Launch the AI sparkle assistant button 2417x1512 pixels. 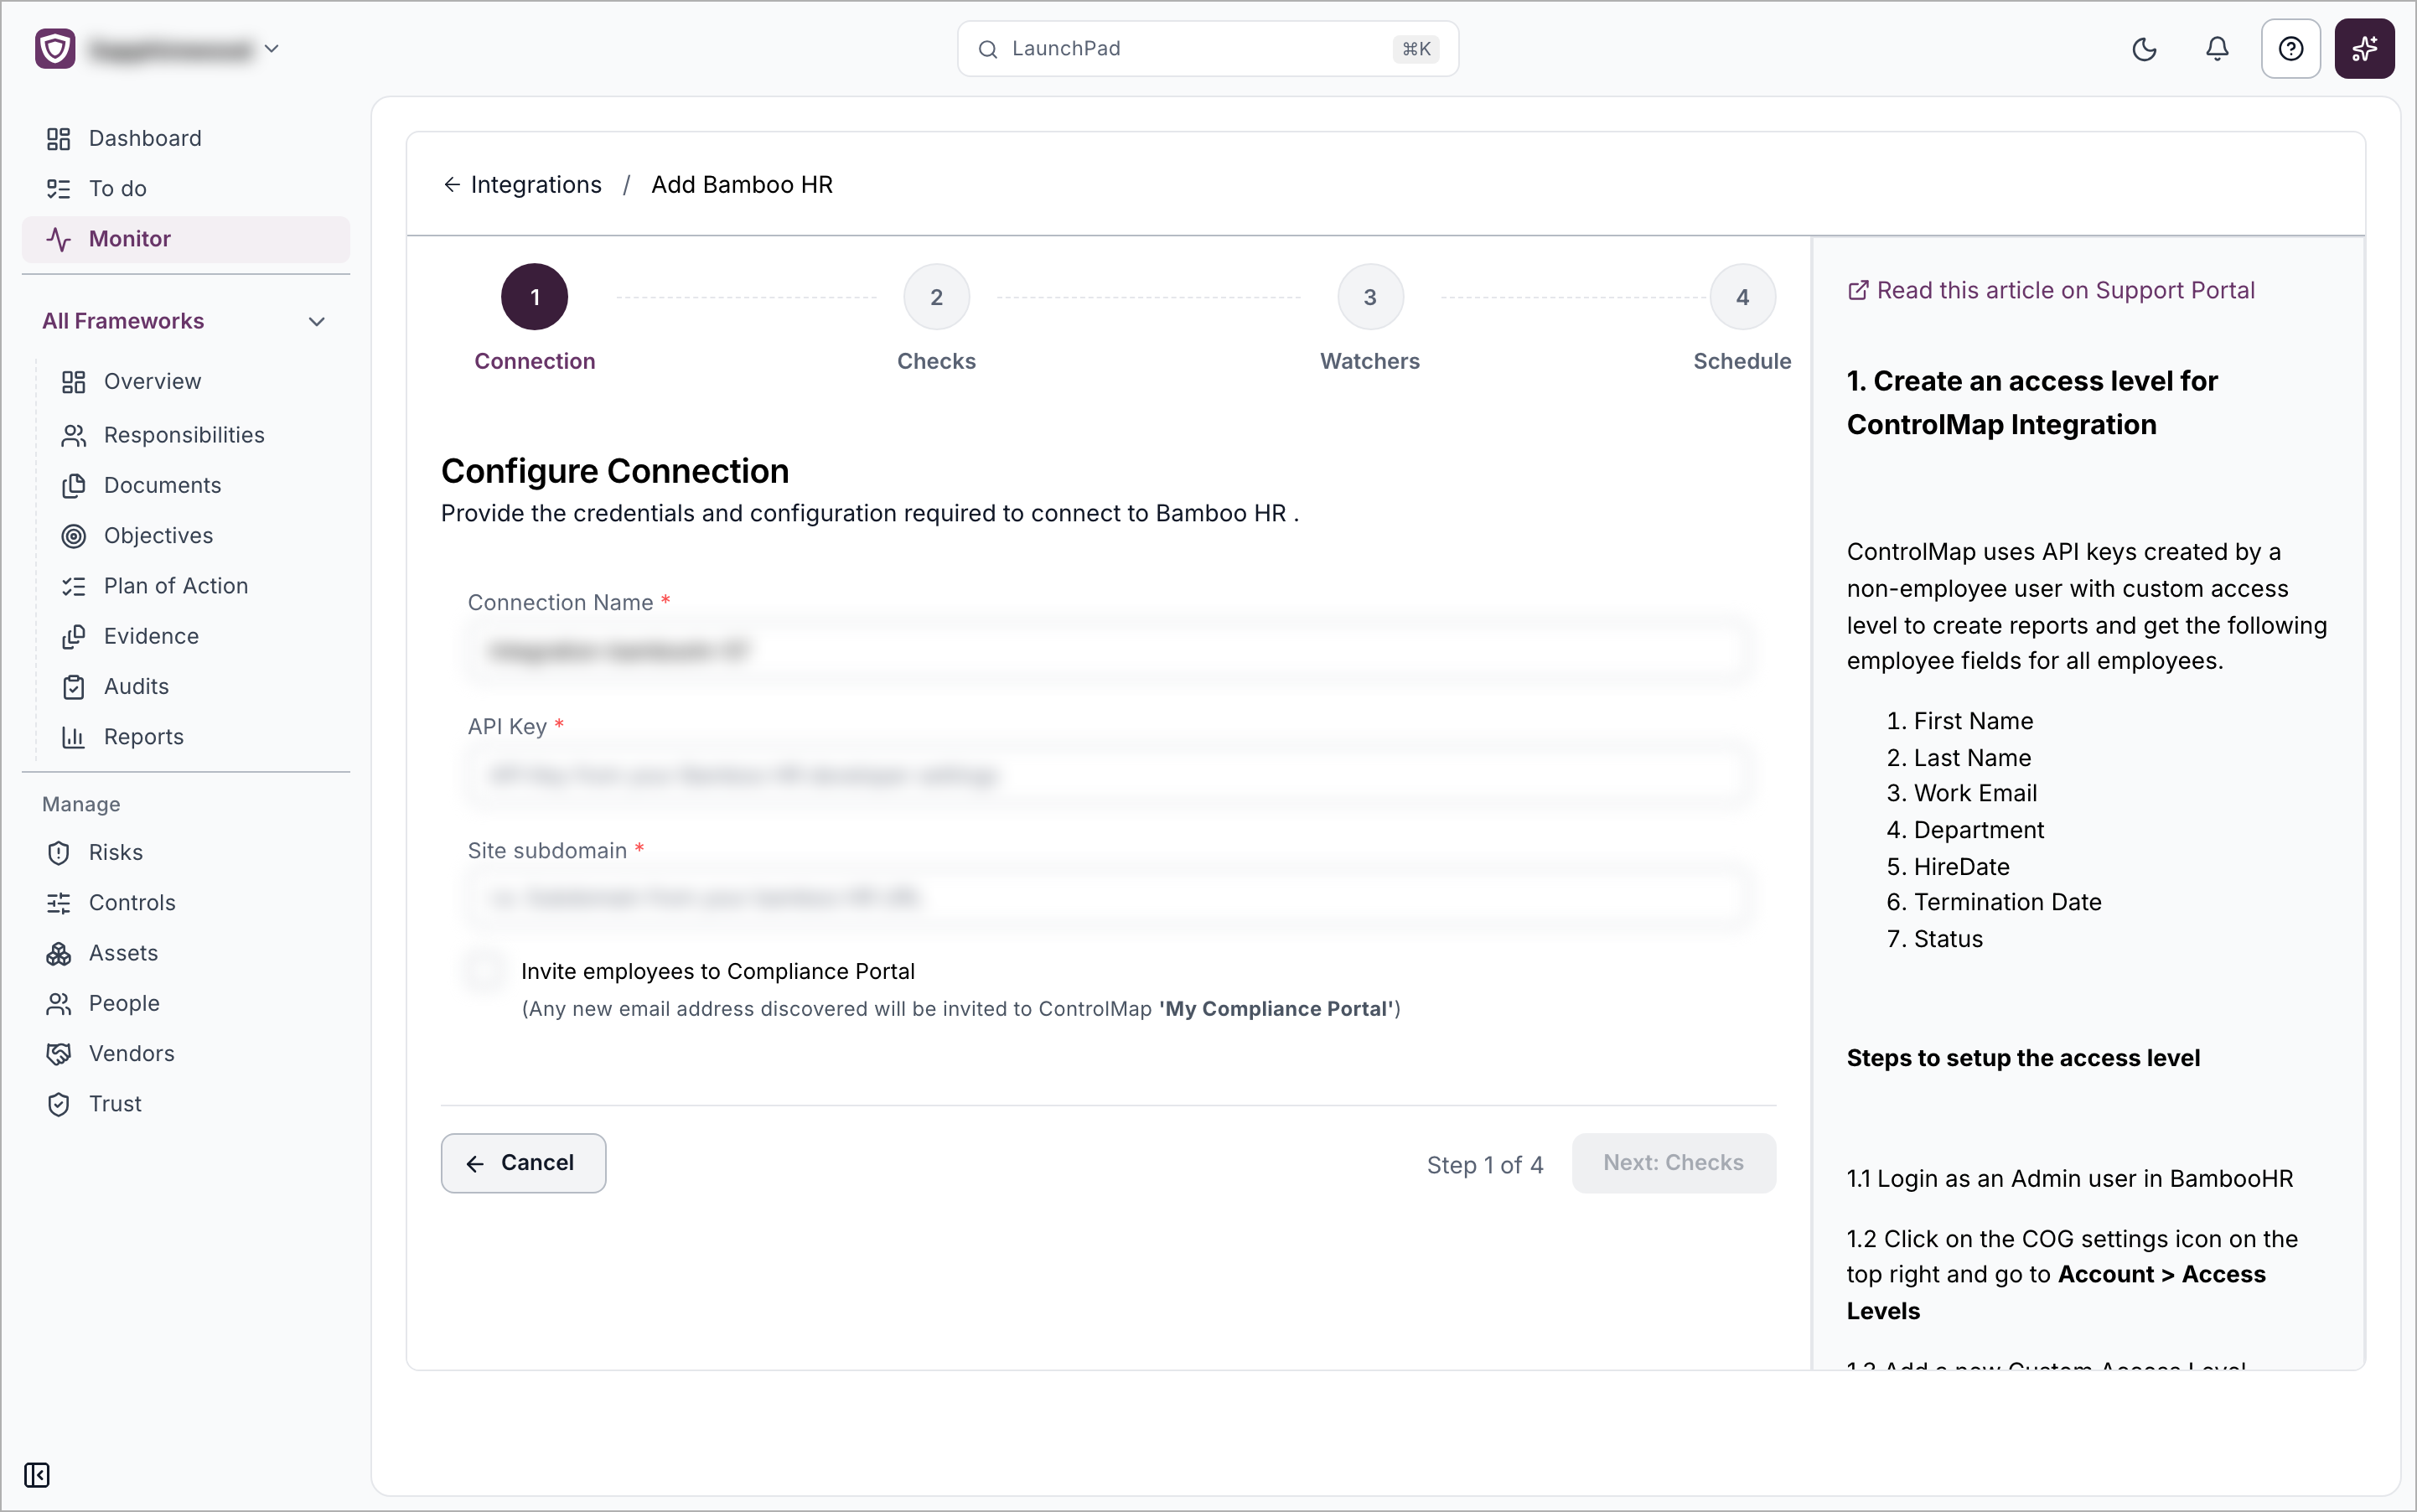click(2364, 49)
